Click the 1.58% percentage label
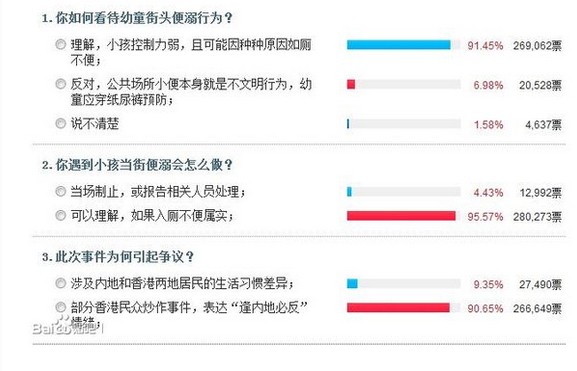The image size is (577, 371). [488, 125]
